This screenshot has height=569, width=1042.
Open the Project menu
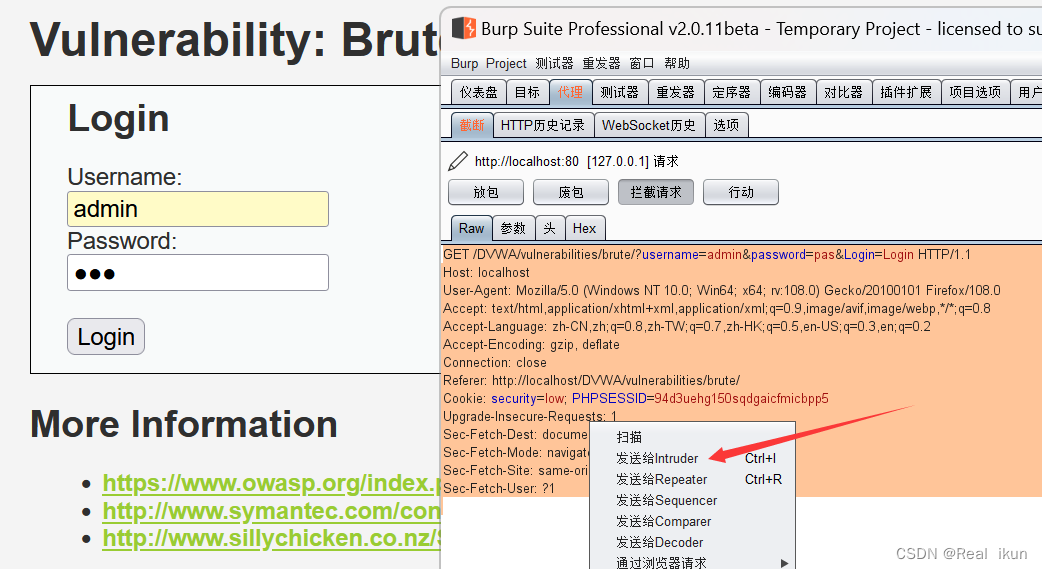pos(506,63)
